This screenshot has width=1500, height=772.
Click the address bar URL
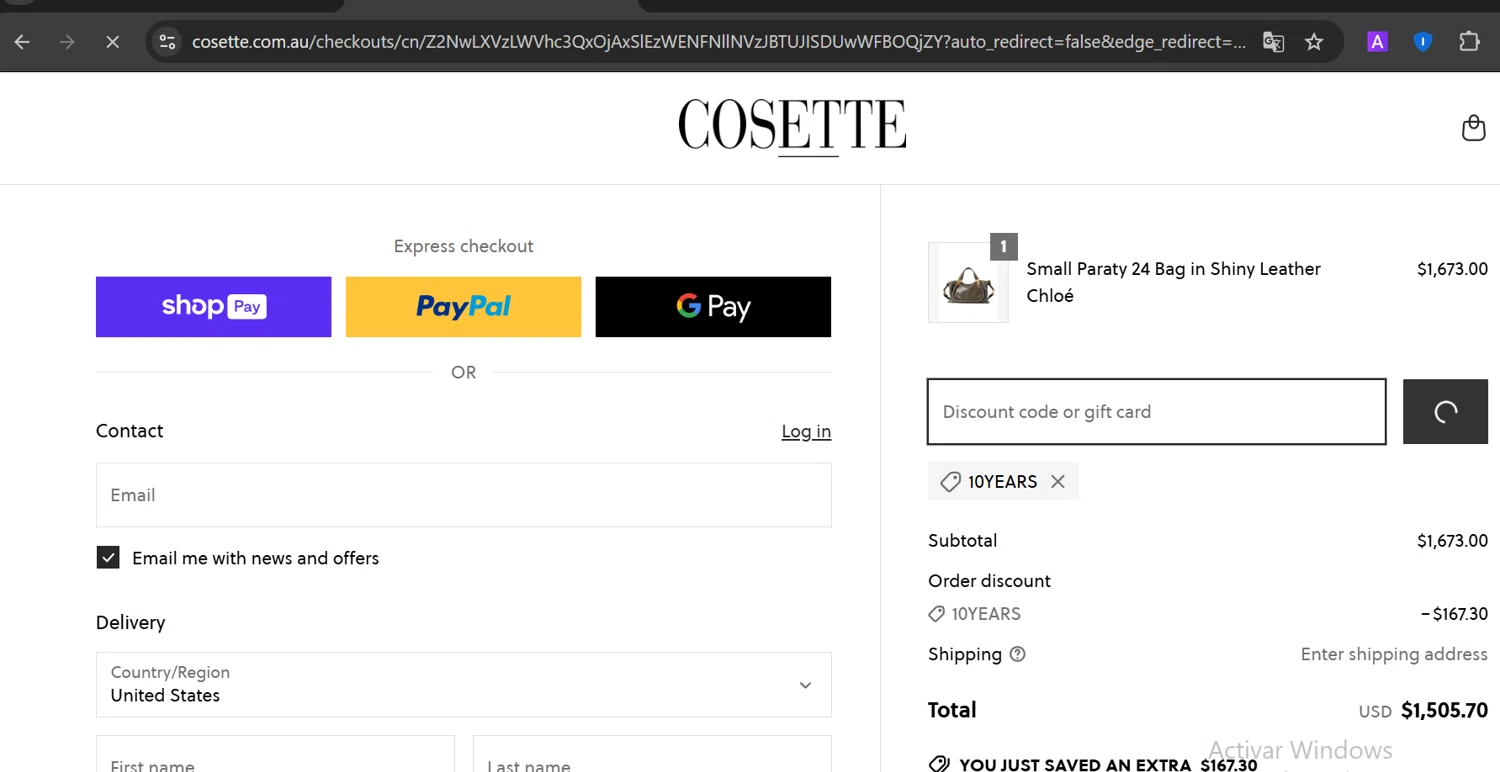click(x=718, y=42)
